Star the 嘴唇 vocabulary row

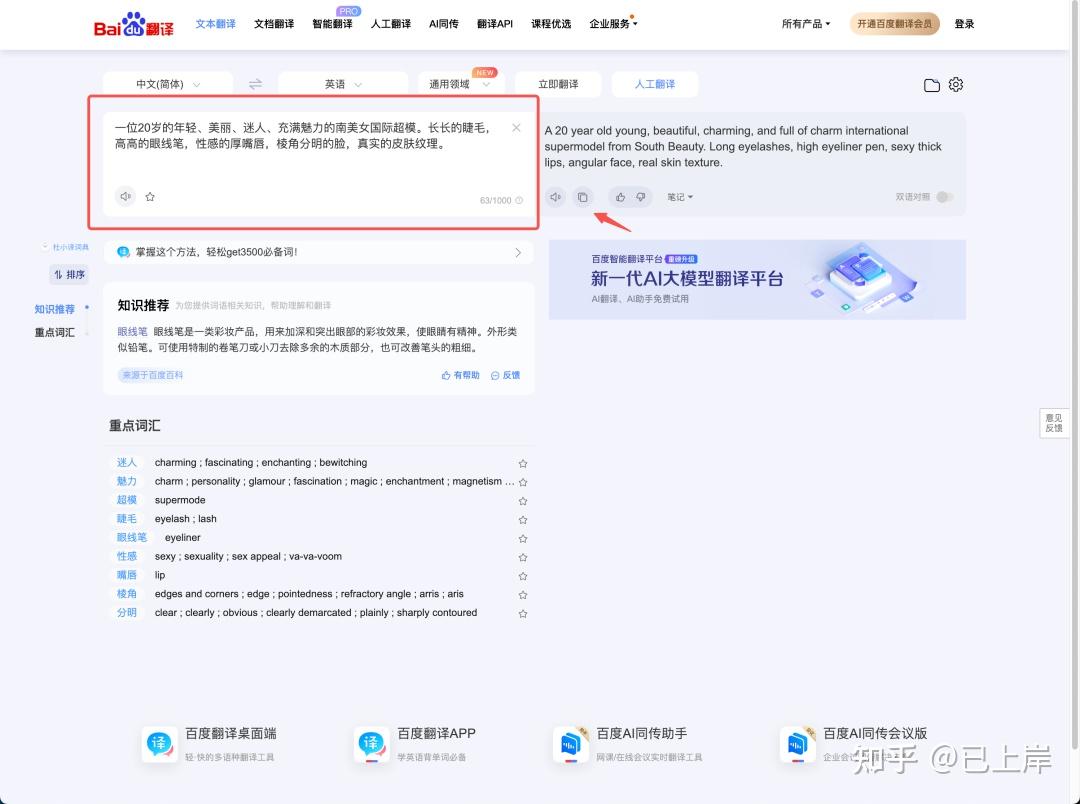tap(523, 576)
